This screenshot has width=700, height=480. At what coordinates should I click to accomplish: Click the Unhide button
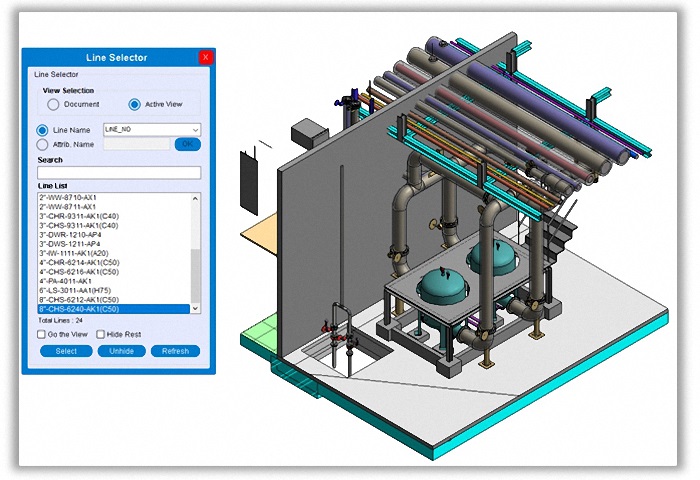(x=122, y=351)
